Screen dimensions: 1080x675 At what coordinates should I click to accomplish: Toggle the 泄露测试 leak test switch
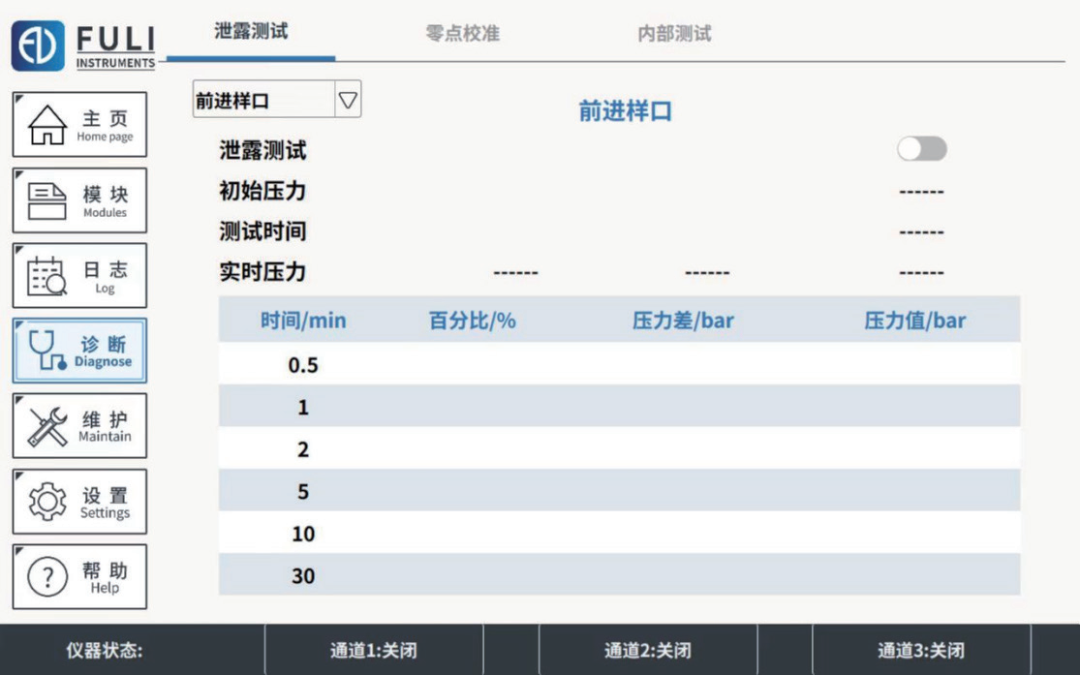[922, 149]
